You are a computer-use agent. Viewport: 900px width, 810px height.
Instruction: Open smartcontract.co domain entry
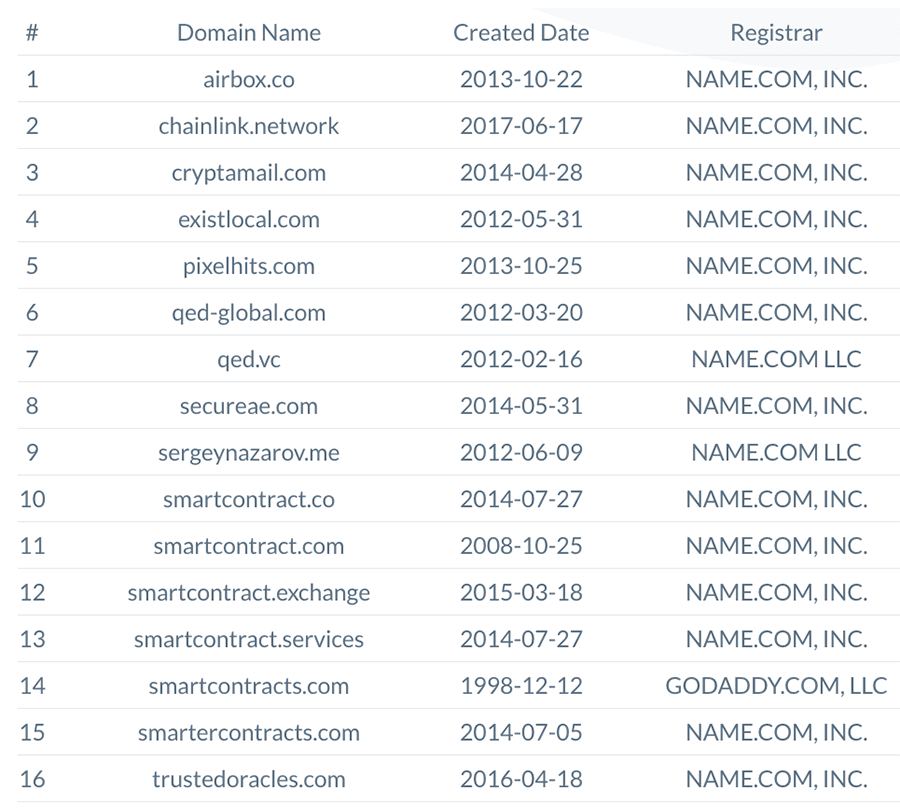[x=249, y=499]
